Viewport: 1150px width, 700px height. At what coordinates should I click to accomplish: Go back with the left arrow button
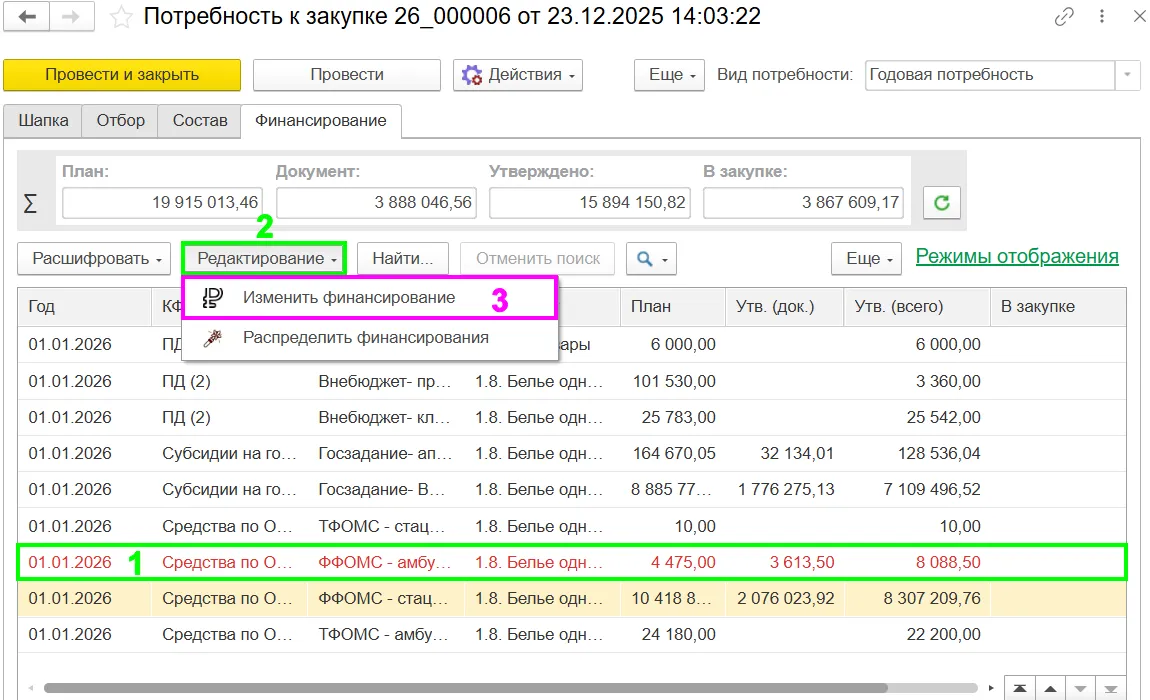tap(27, 16)
